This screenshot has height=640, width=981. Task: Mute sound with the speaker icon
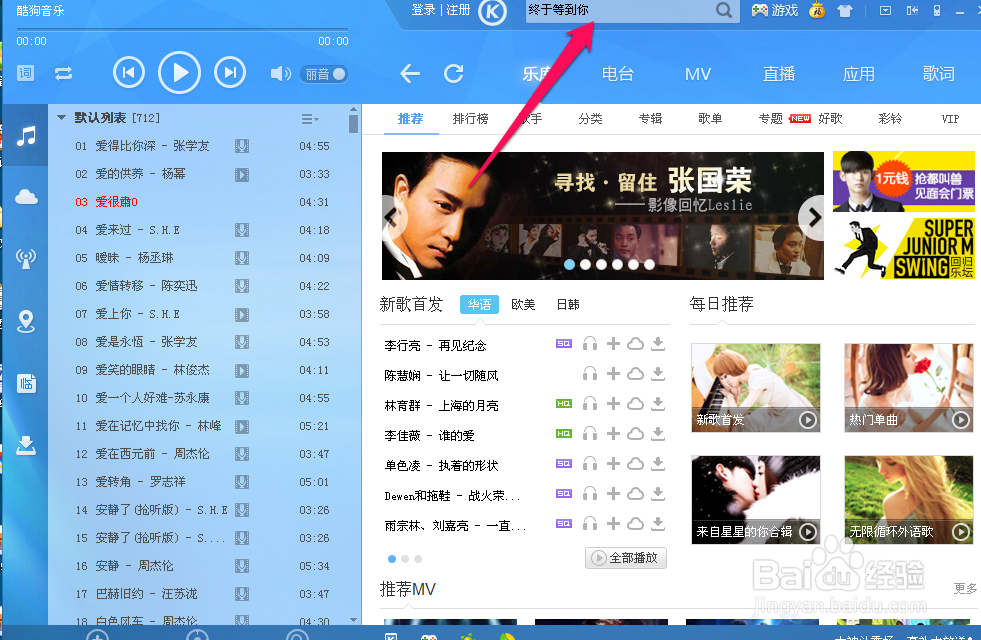coord(278,73)
